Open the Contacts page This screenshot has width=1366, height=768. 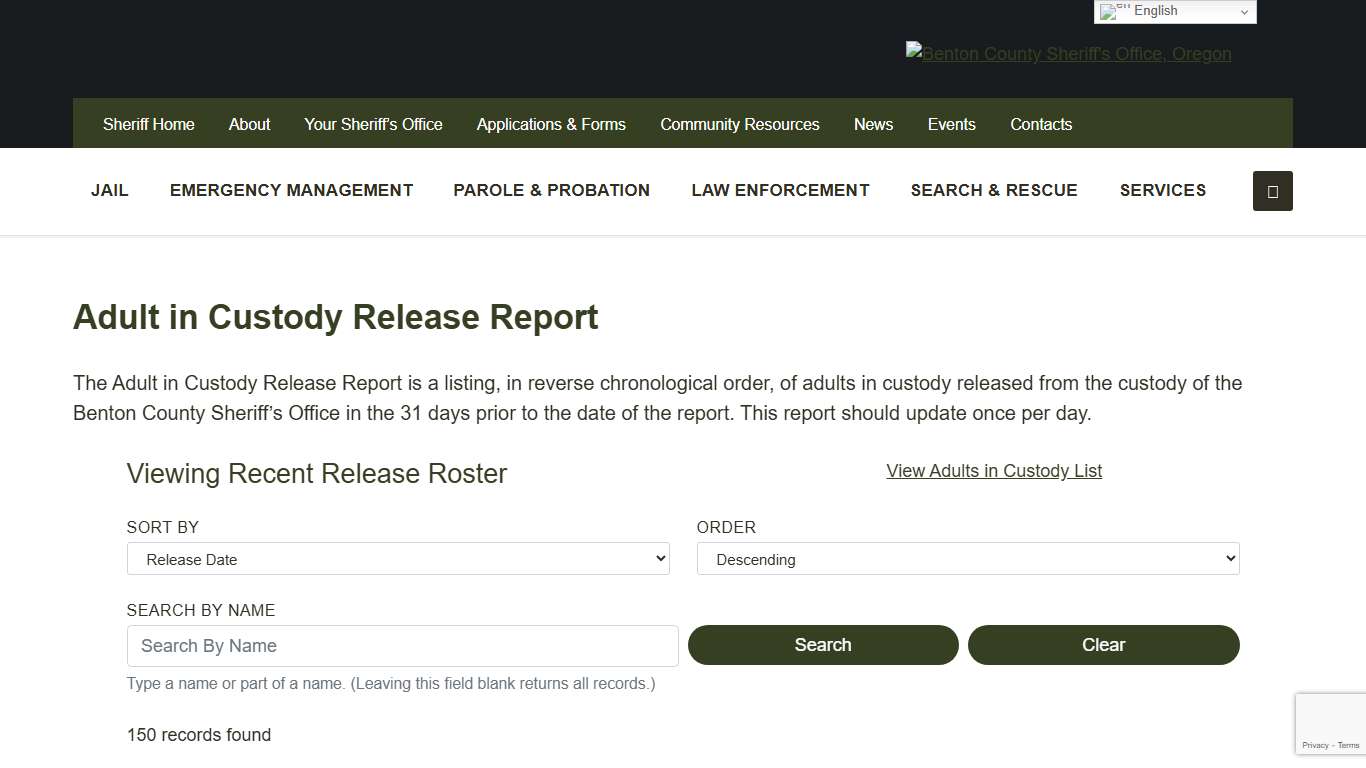[1041, 124]
